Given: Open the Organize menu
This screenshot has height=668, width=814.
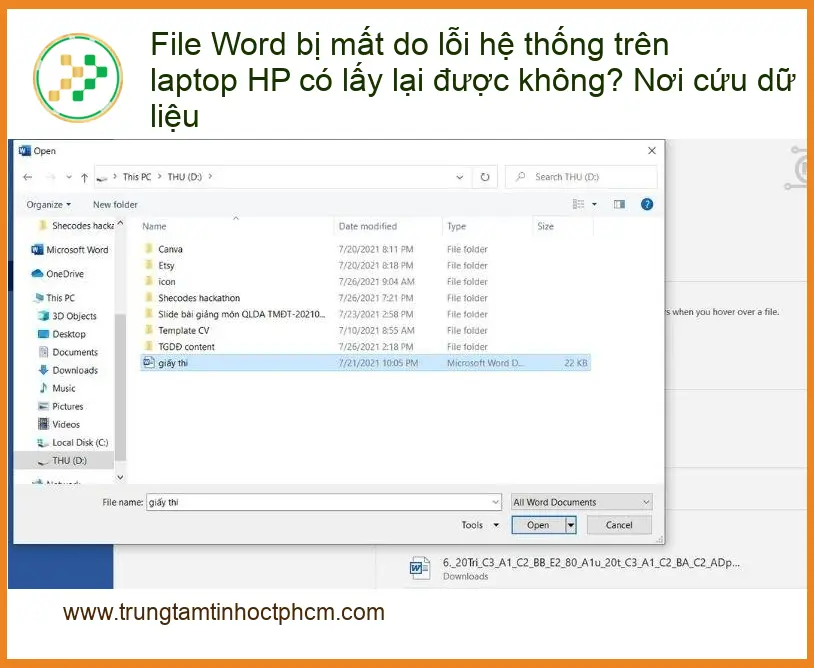Looking at the screenshot, I should pos(48,205).
